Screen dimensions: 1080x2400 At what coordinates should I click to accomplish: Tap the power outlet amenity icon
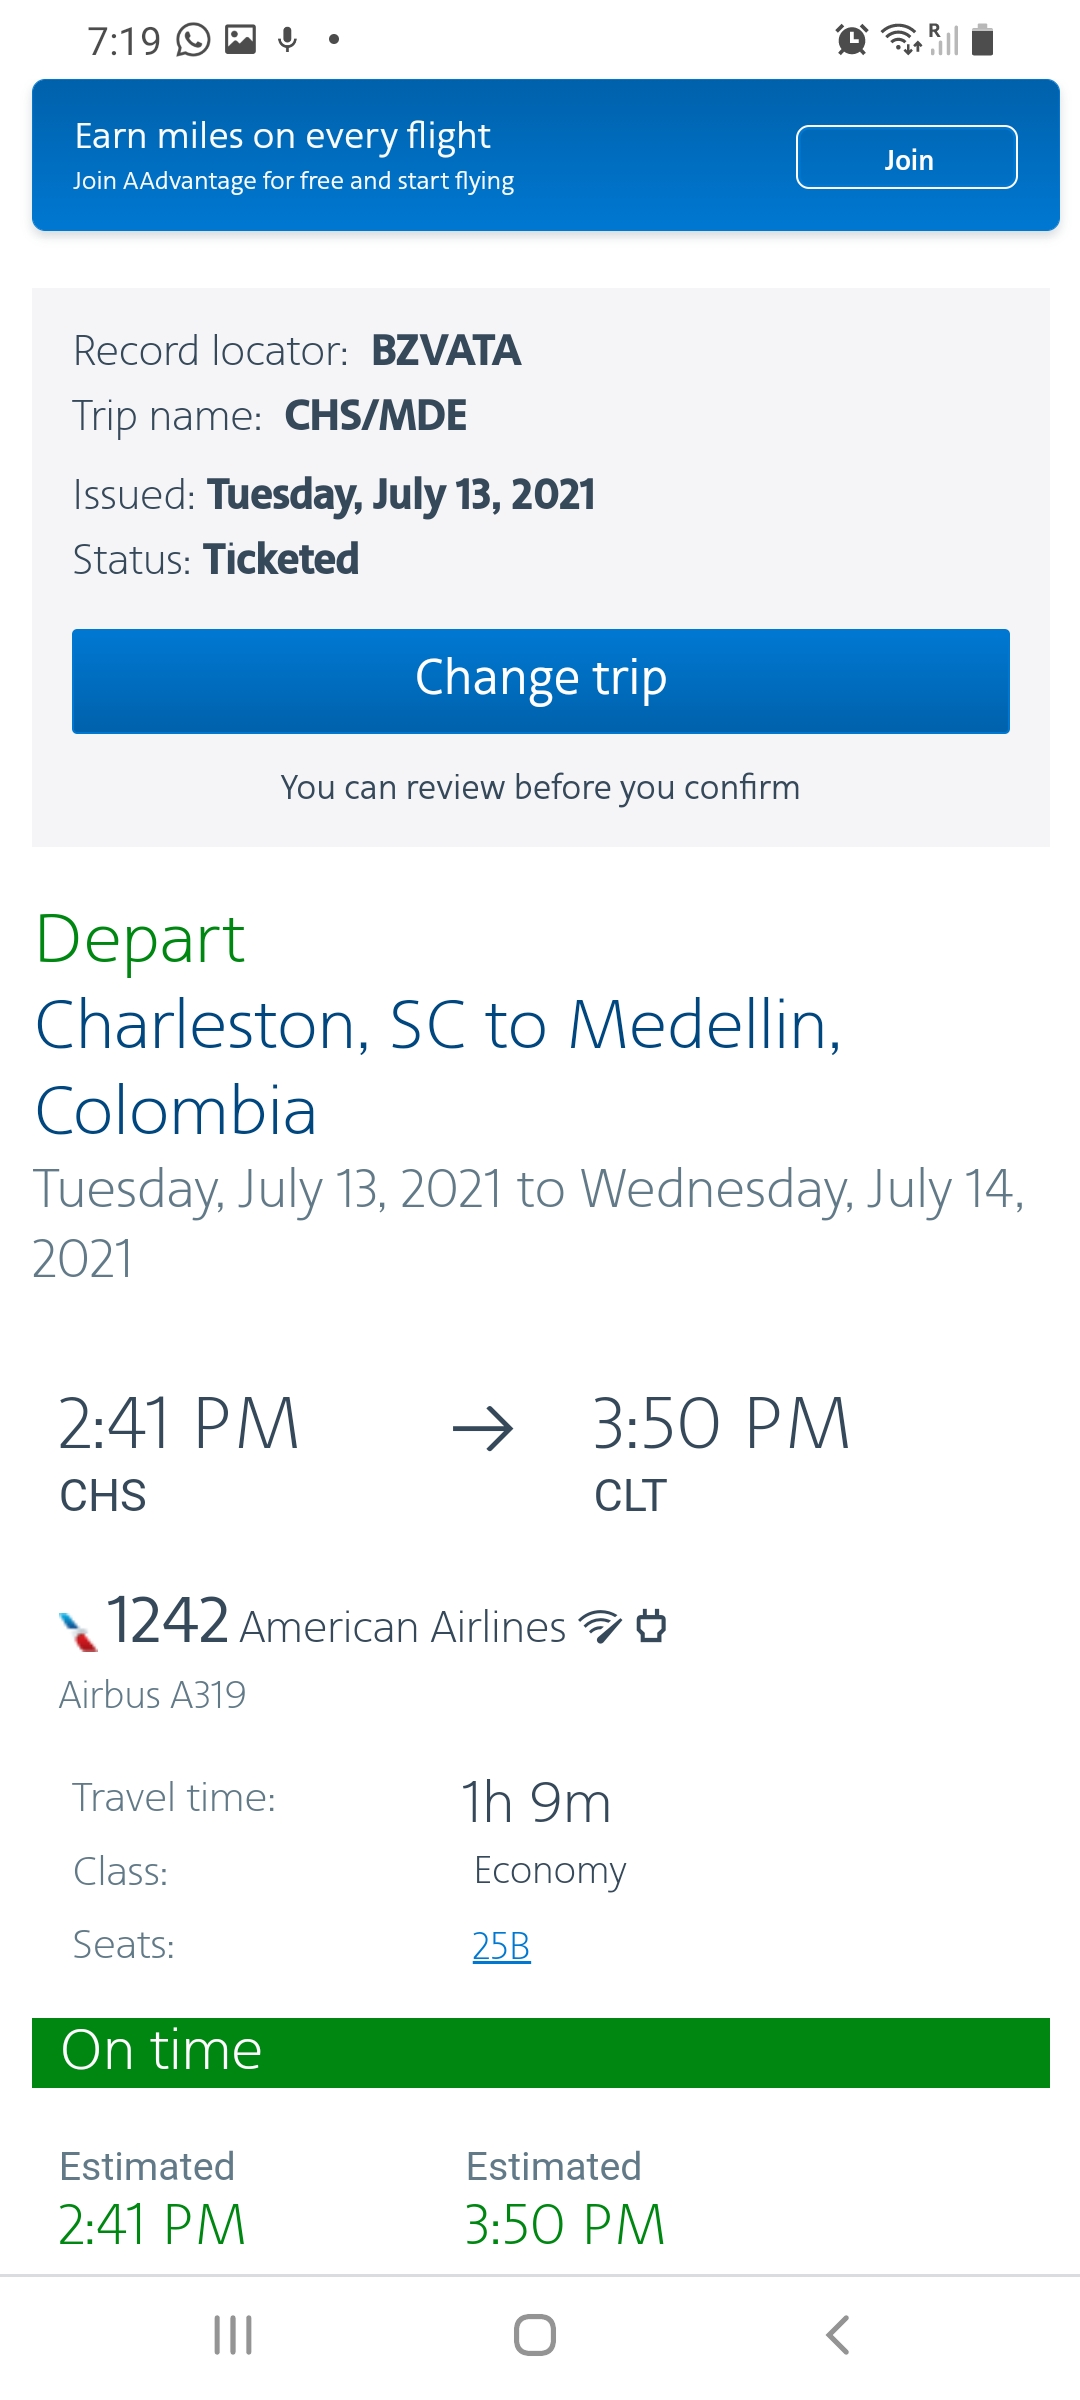pos(651,1625)
